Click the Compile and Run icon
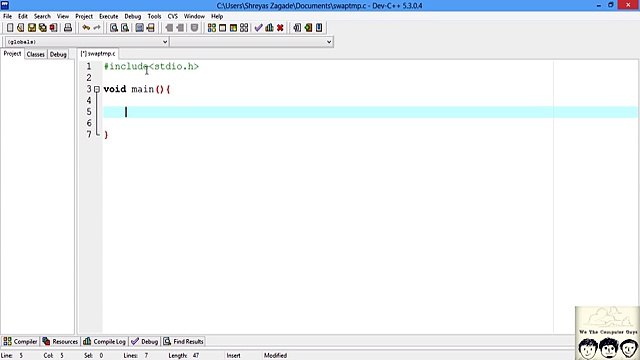Viewport: 640px width, 360px height. [x=233, y=28]
